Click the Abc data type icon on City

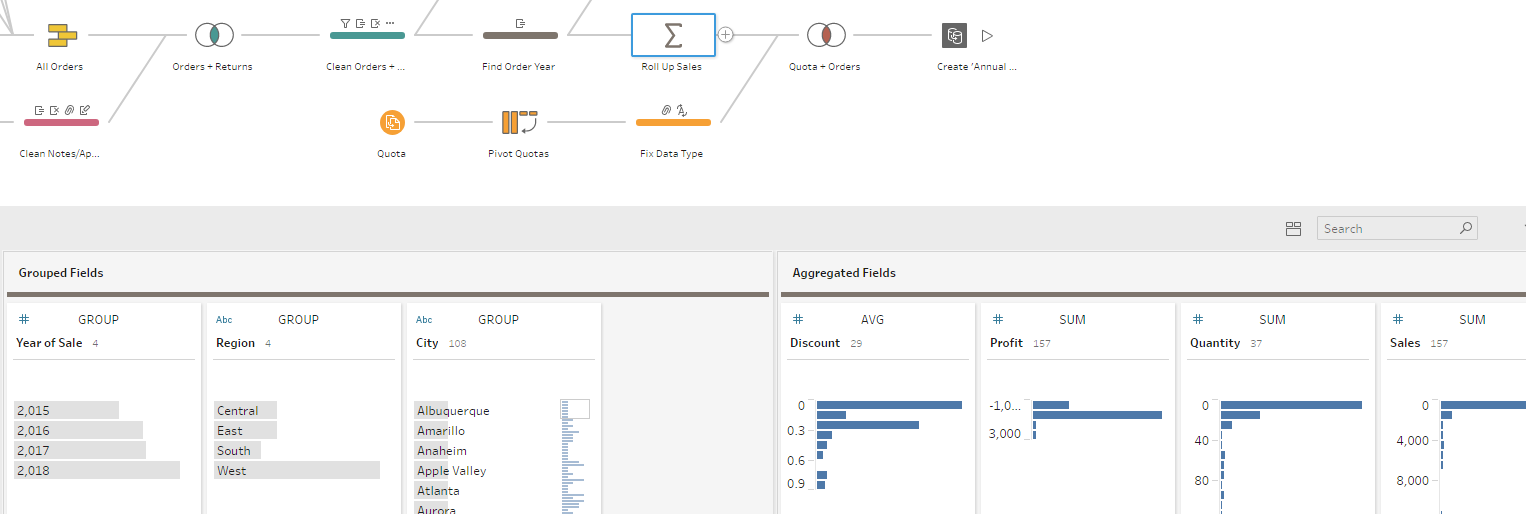424,320
